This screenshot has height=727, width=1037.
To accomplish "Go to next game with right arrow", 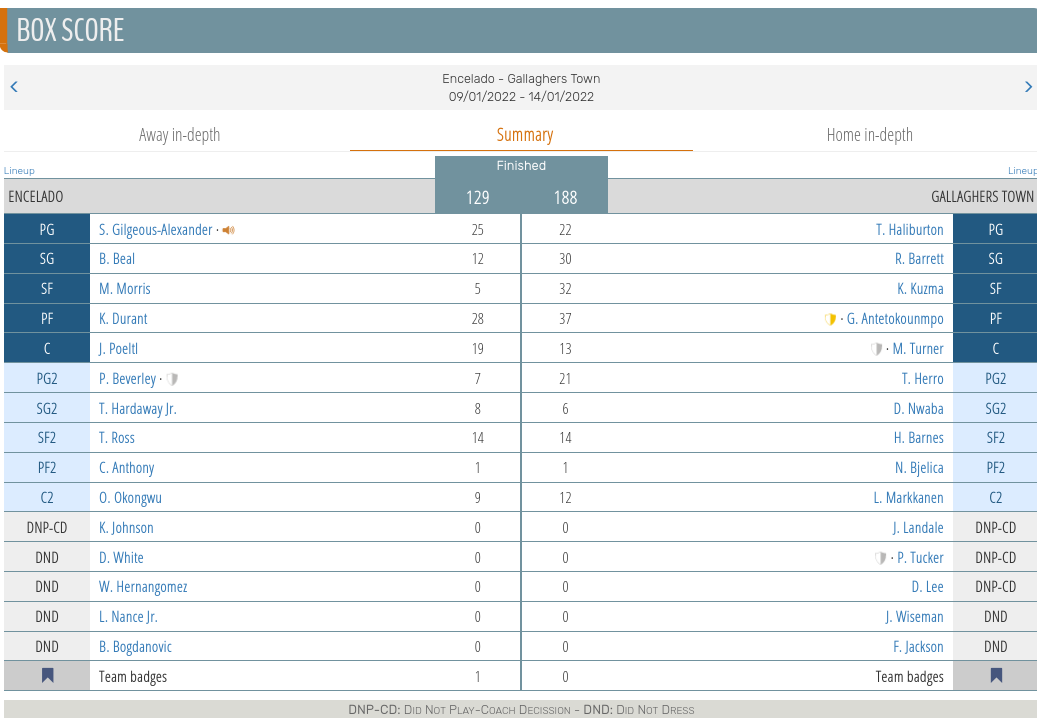I will pos(1028,87).
